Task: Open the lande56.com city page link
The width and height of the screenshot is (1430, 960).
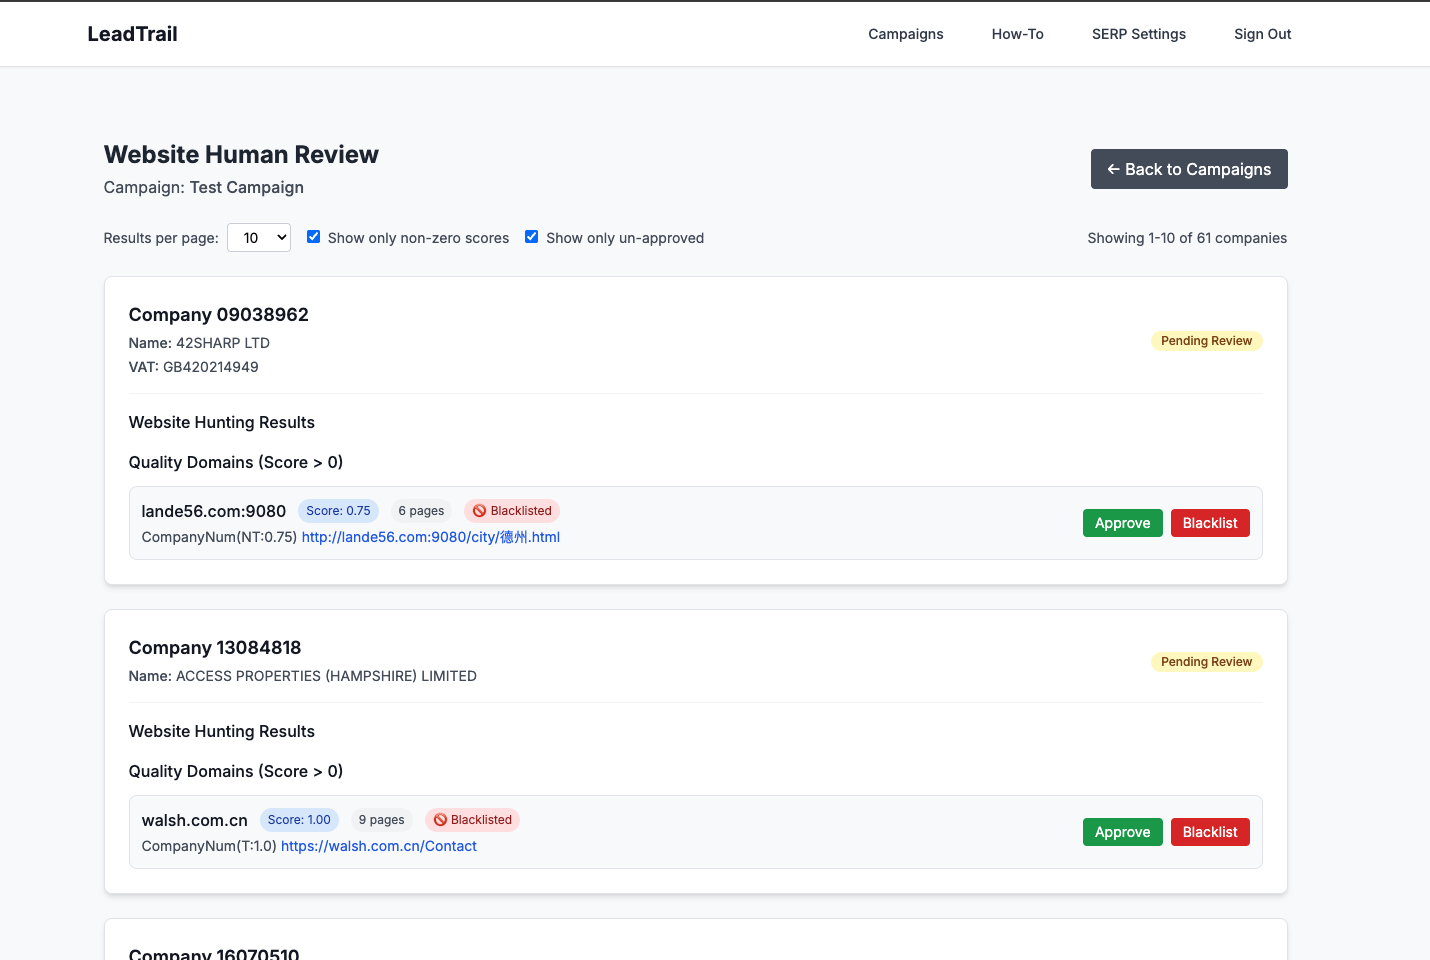Action: [430, 537]
